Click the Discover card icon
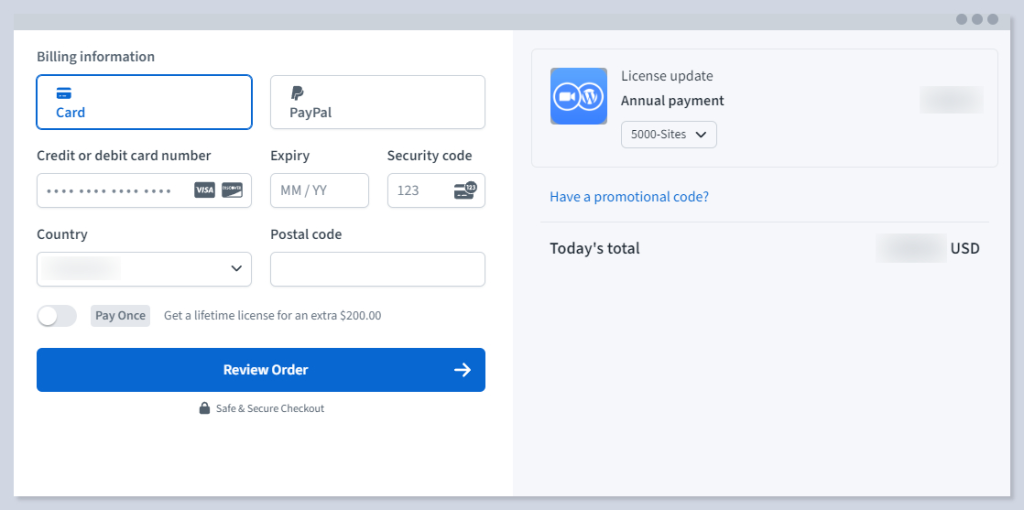This screenshot has width=1024, height=510. click(232, 190)
